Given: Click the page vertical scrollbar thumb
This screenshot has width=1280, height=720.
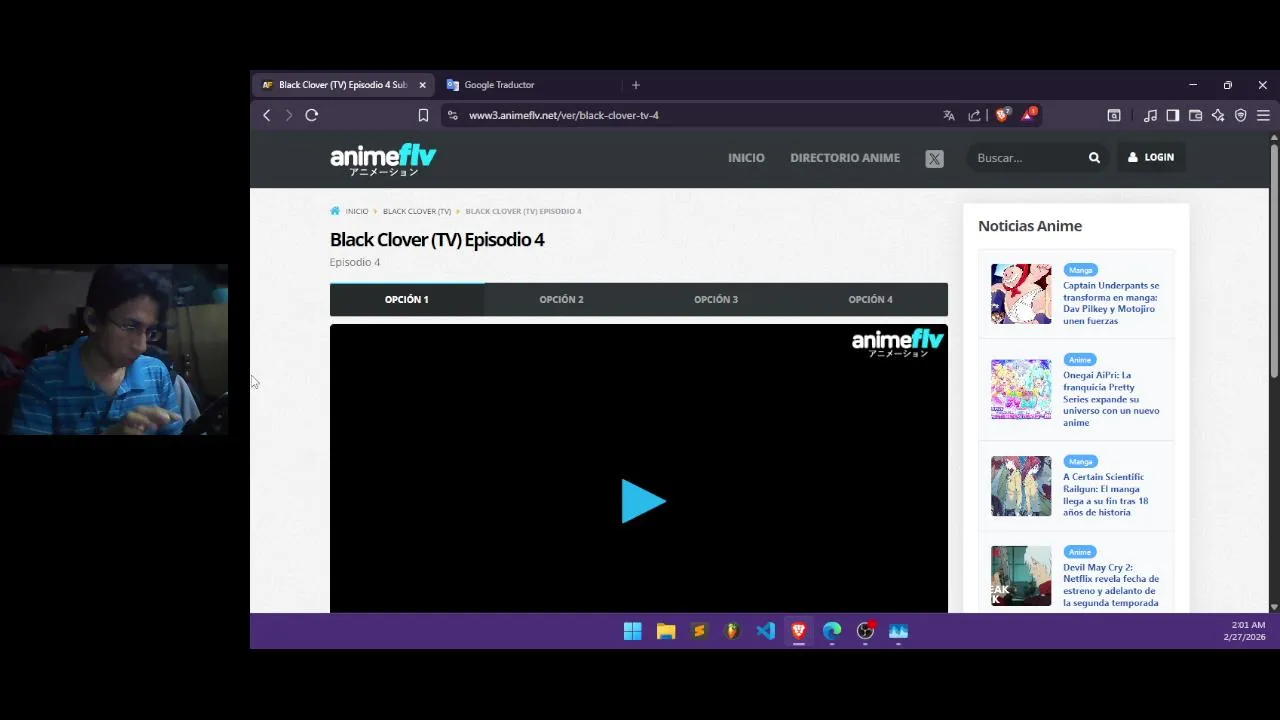Looking at the screenshot, I should [1274, 262].
